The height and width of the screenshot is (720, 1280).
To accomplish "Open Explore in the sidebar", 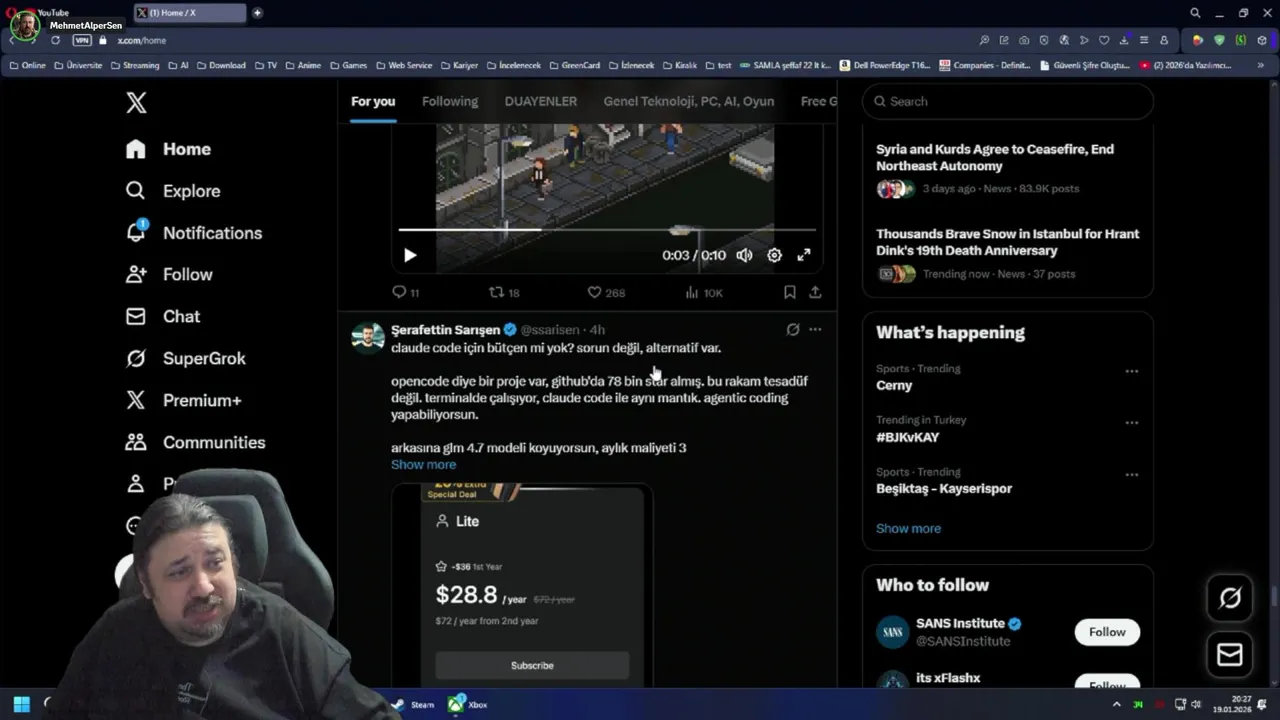I will coord(172,191).
